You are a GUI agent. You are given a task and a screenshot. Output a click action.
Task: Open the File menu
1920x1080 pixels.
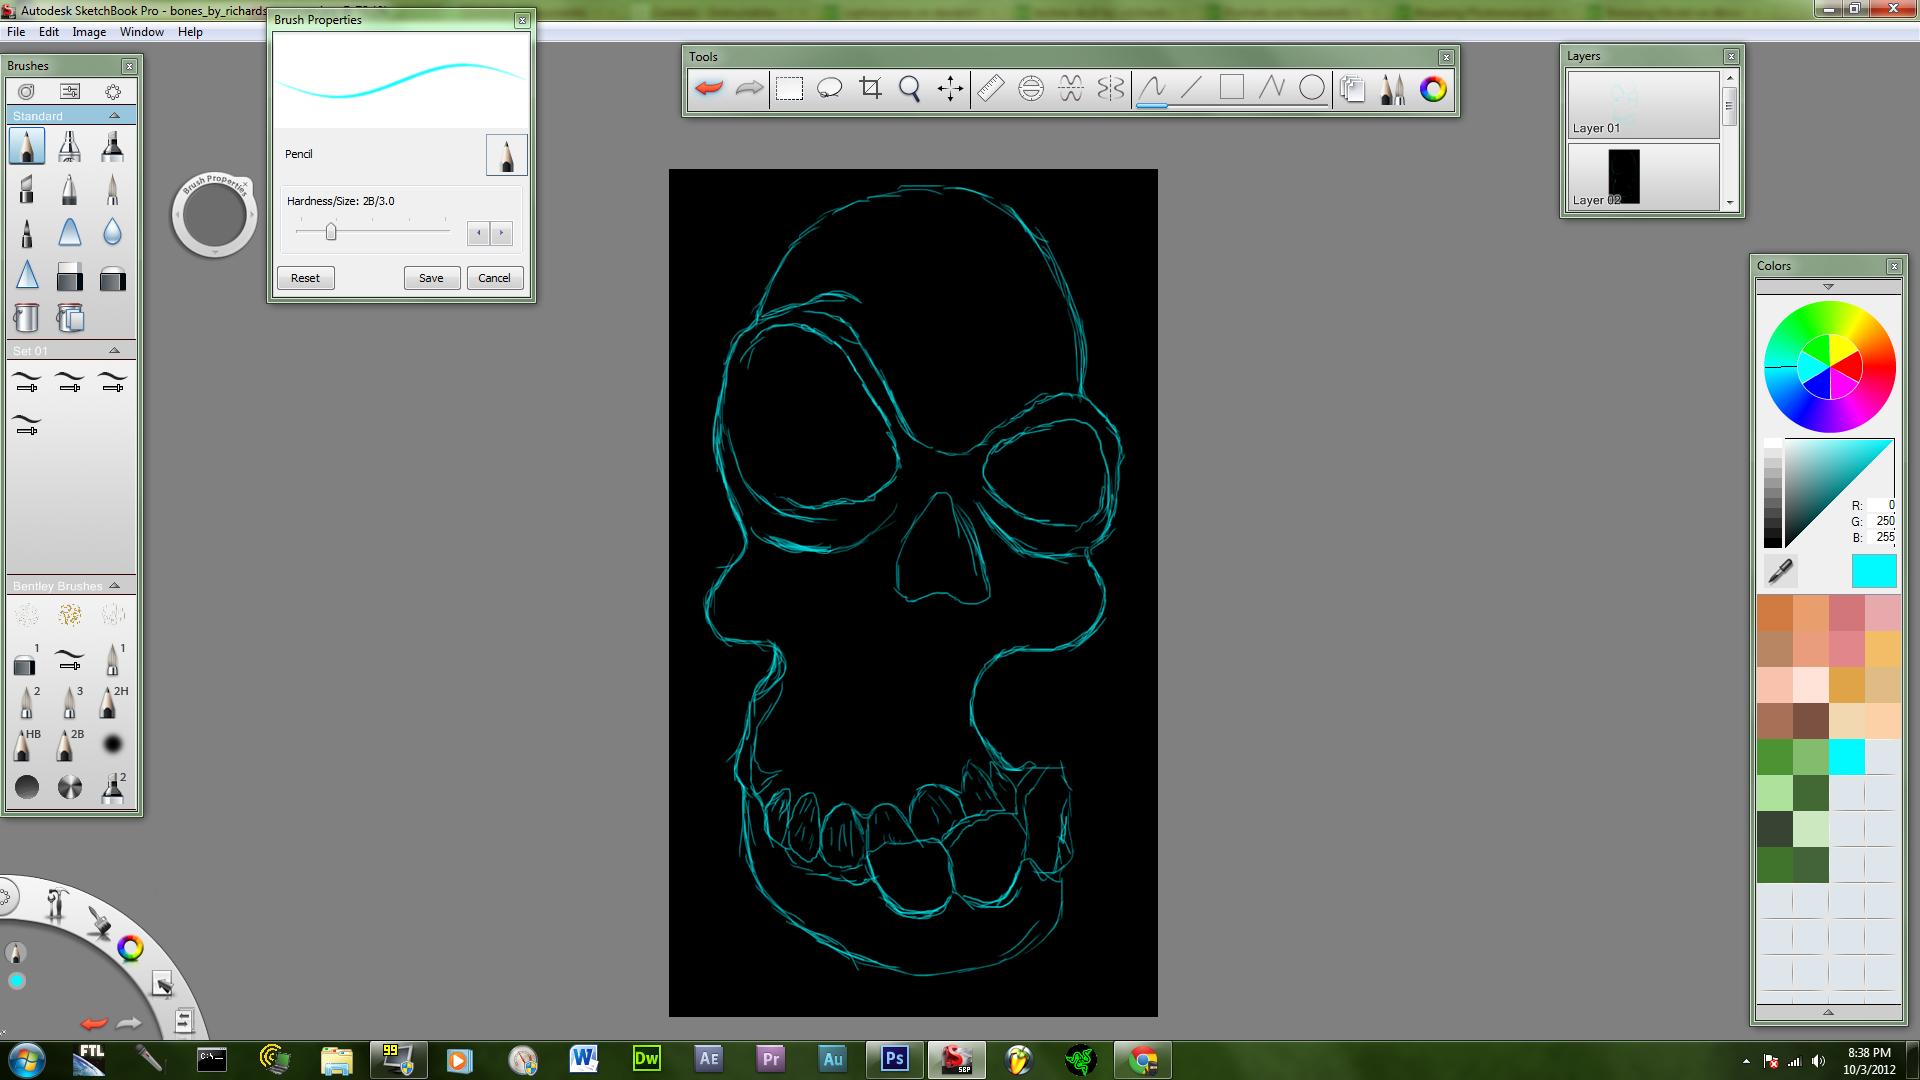coord(16,32)
